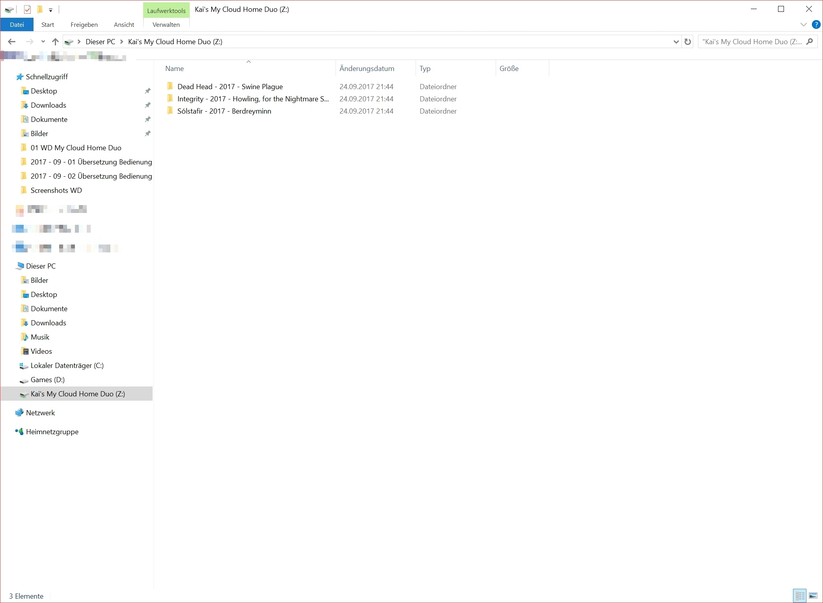Open the blue Help question mark icon
The width and height of the screenshot is (823, 603).
[816, 24]
